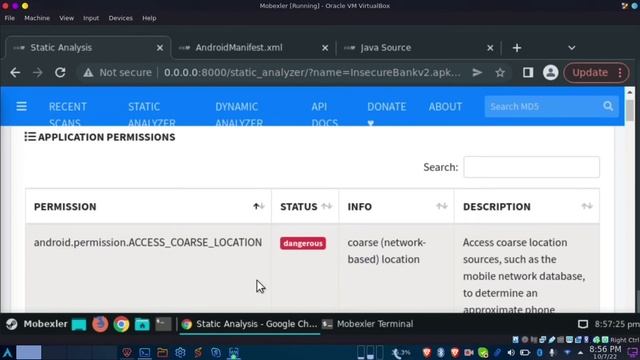
Task: Click the permissions table Search box
Action: pyautogui.click(x=531, y=167)
